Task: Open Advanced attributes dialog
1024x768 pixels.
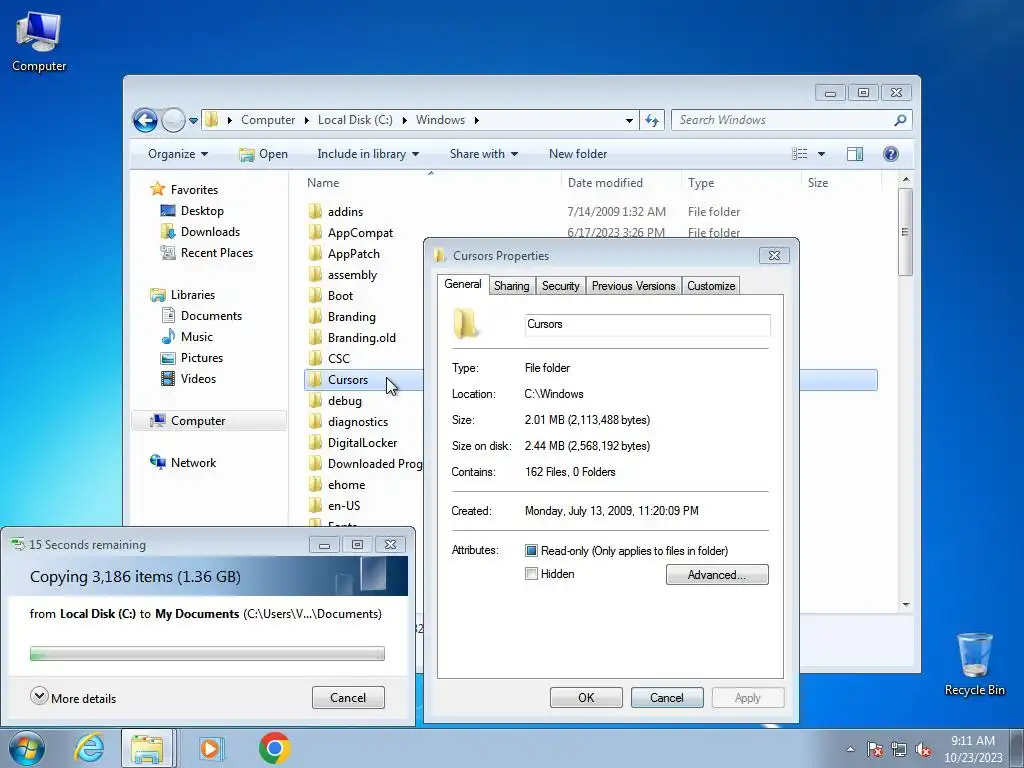Action: click(717, 575)
